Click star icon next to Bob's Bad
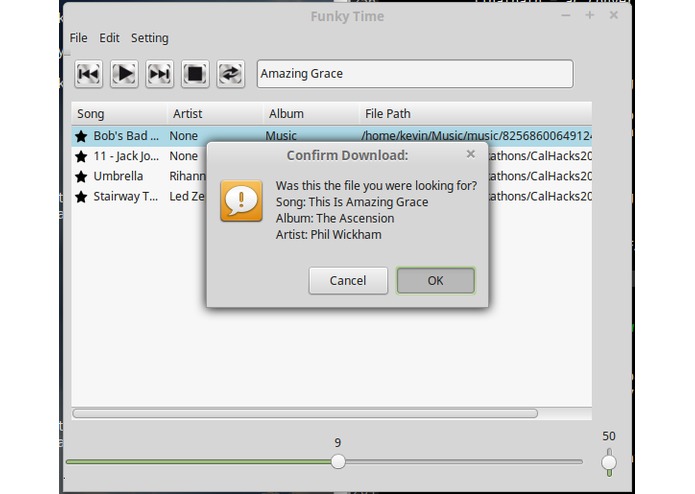 point(81,136)
